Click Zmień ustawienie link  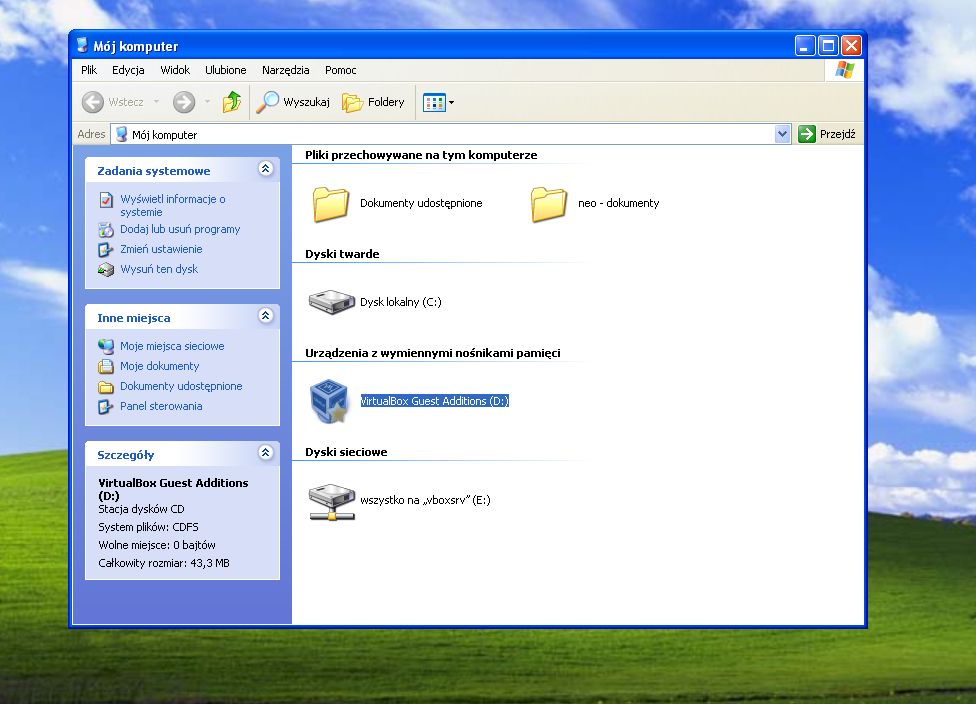161,250
